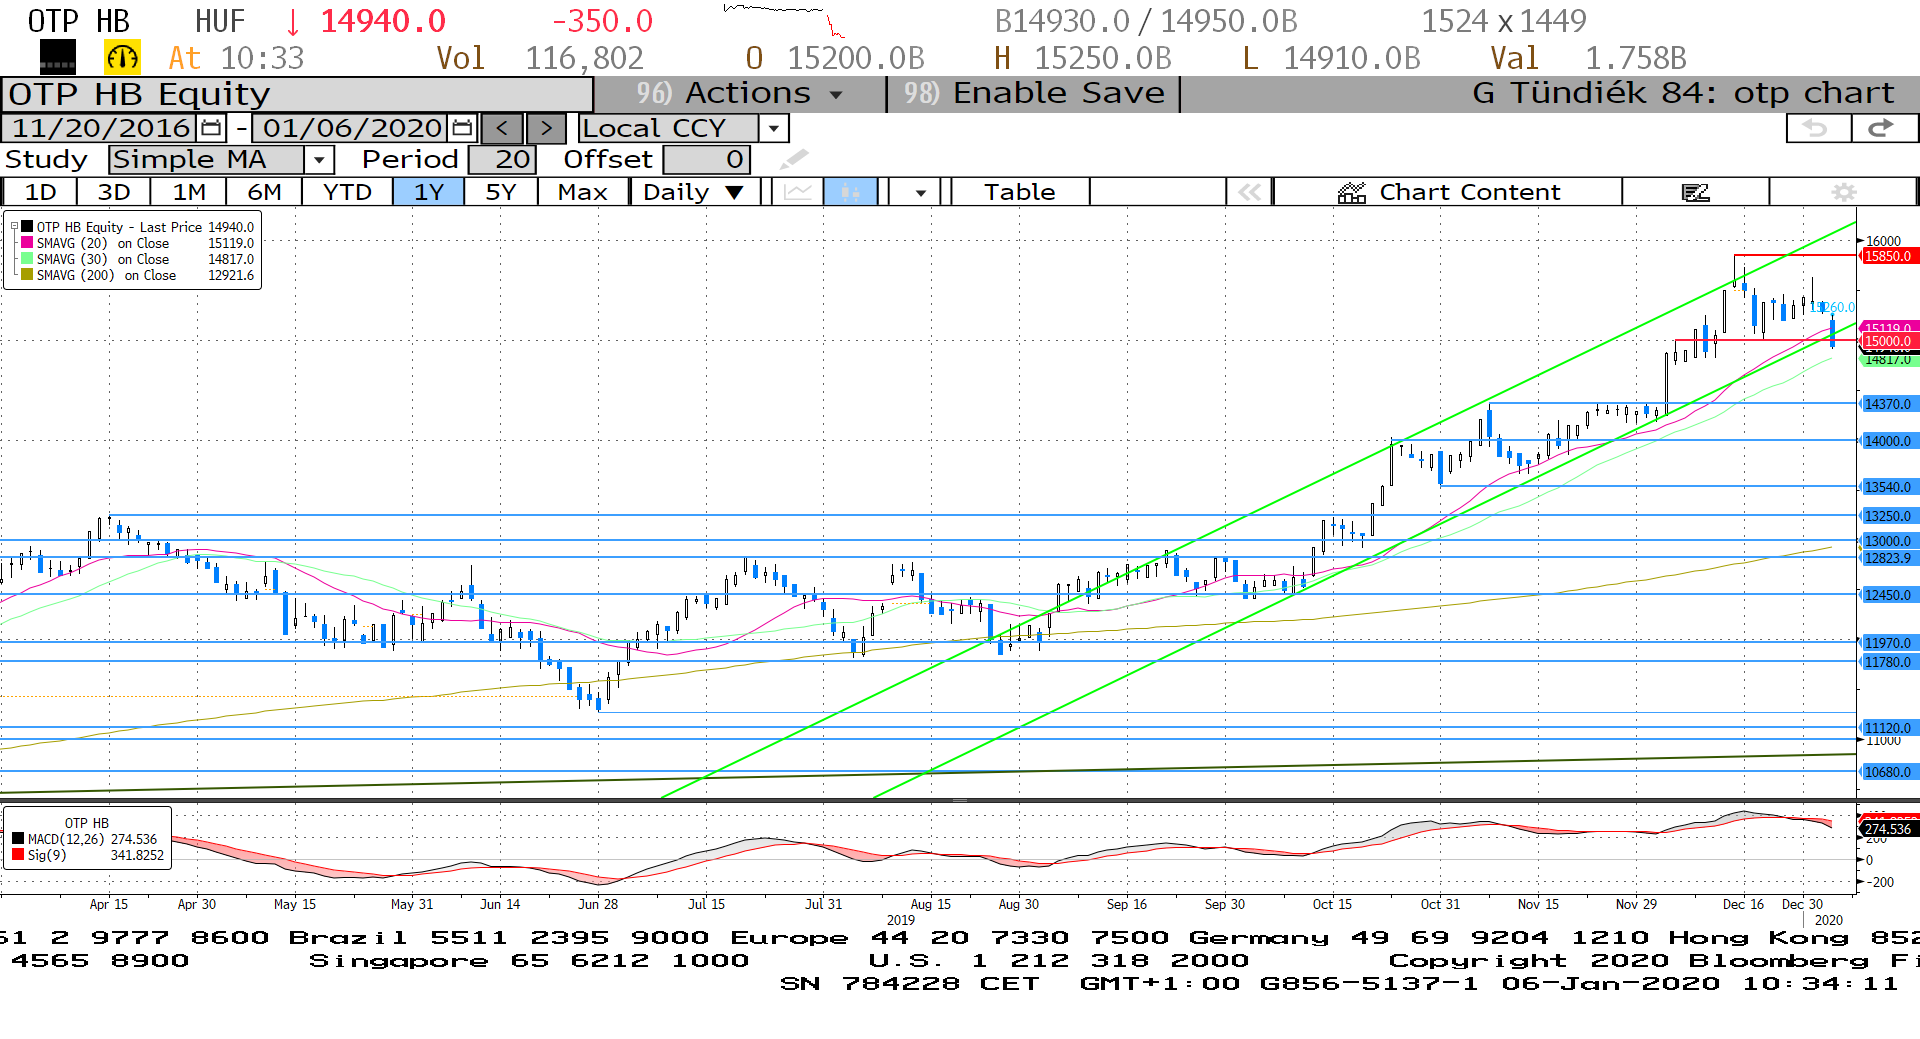Collapse the legend box toggle
1920x1039 pixels.
14,227
